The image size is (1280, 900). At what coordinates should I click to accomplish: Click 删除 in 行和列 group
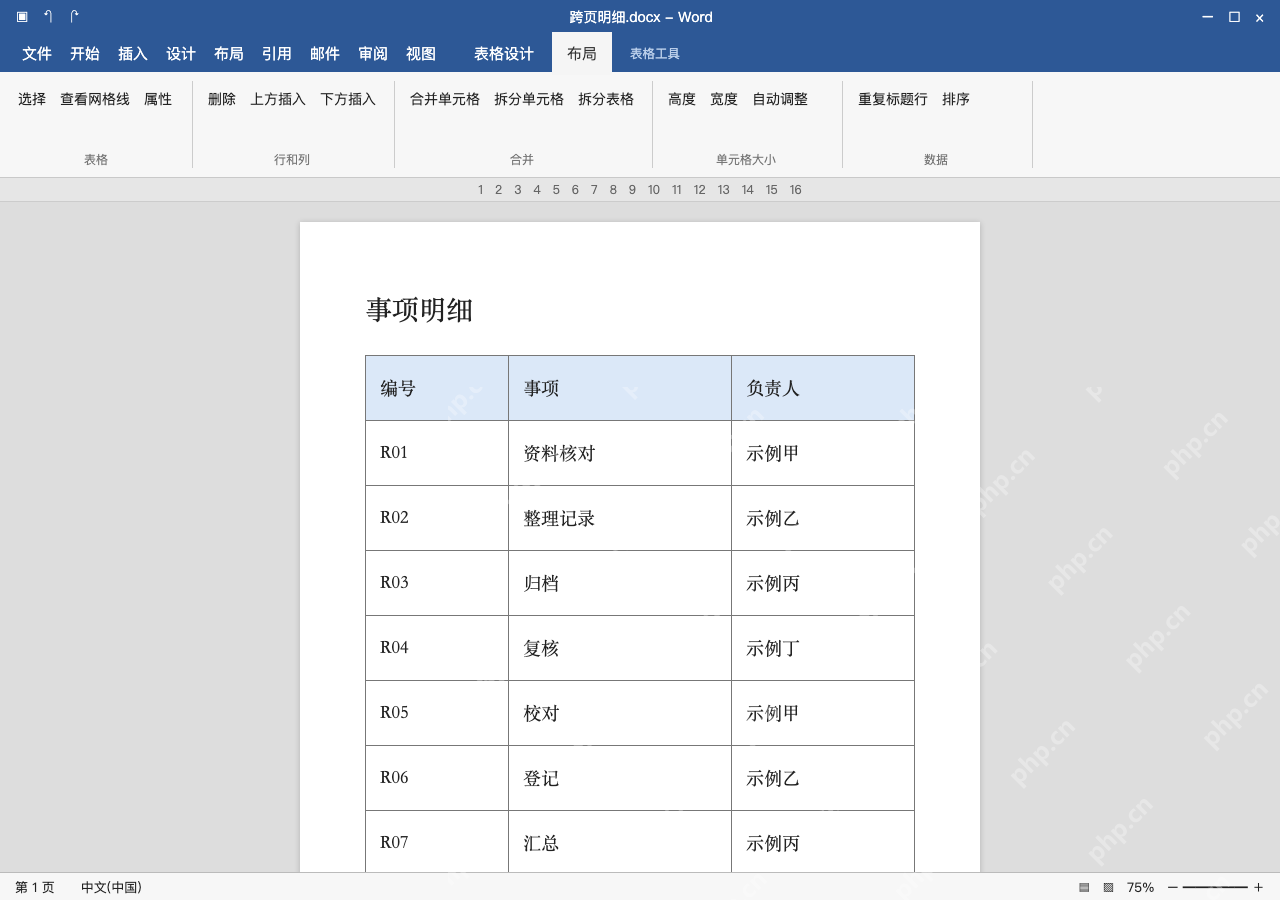point(222,99)
